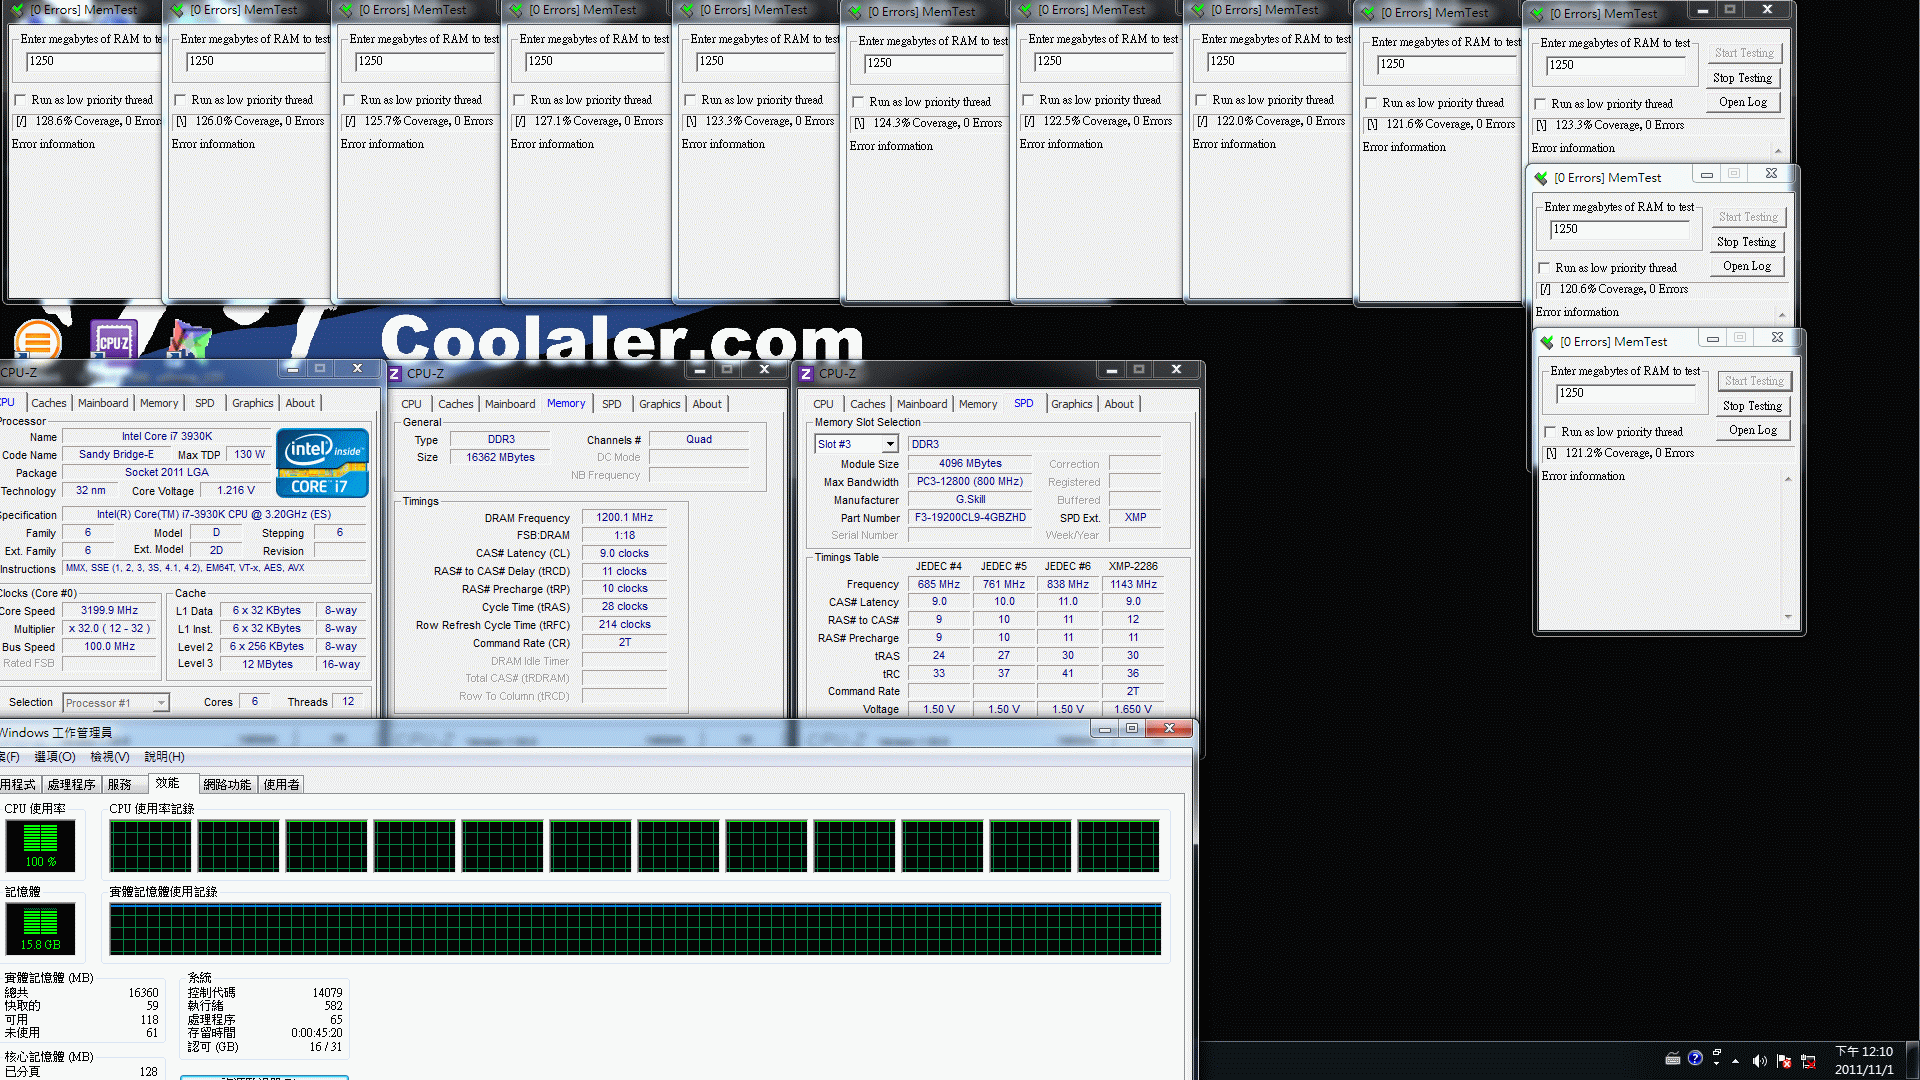
Task: Click the Part Number F3-19200CL9-4GBZHD value
Action: (x=970, y=518)
